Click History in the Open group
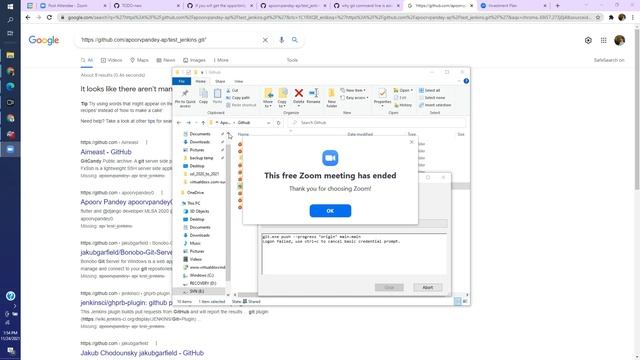The image size is (640, 360). (x=403, y=105)
